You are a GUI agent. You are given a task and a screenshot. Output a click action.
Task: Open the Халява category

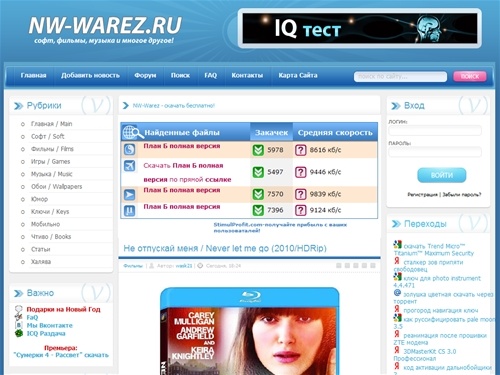tap(41, 262)
